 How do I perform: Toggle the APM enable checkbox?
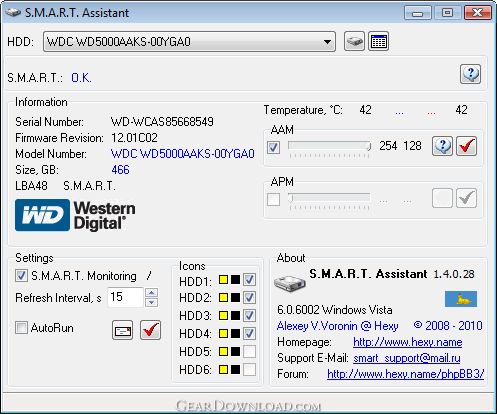pos(273,200)
